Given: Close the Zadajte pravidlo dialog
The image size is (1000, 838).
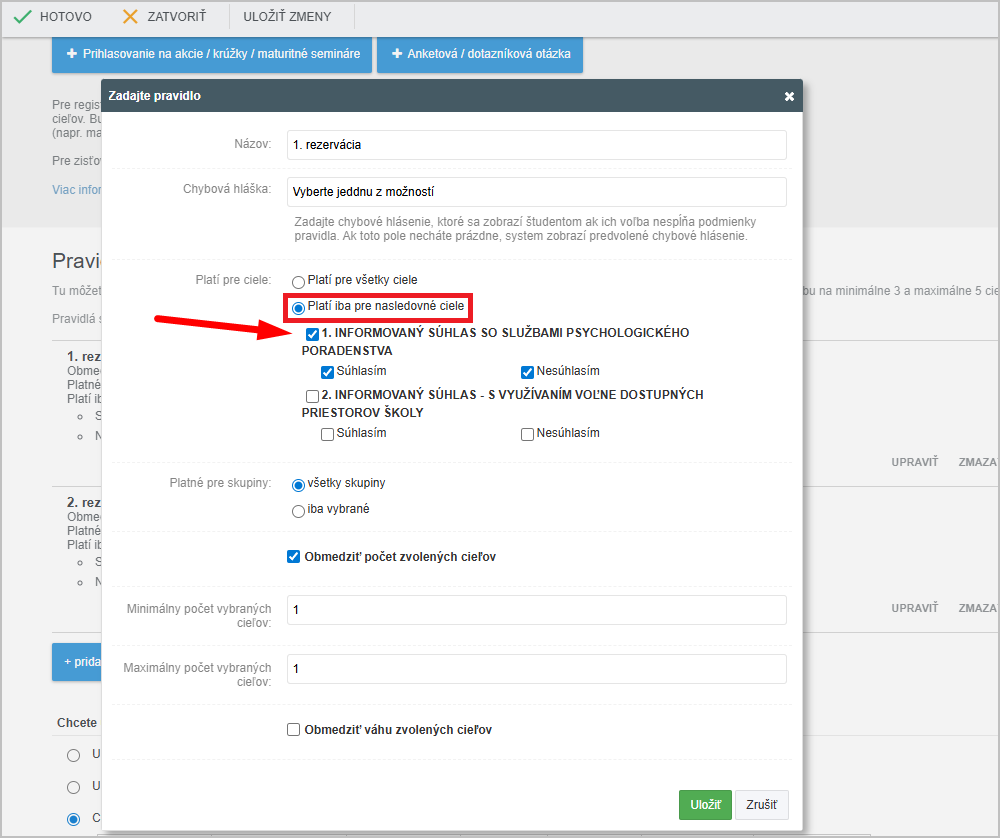Looking at the screenshot, I should click(789, 96).
